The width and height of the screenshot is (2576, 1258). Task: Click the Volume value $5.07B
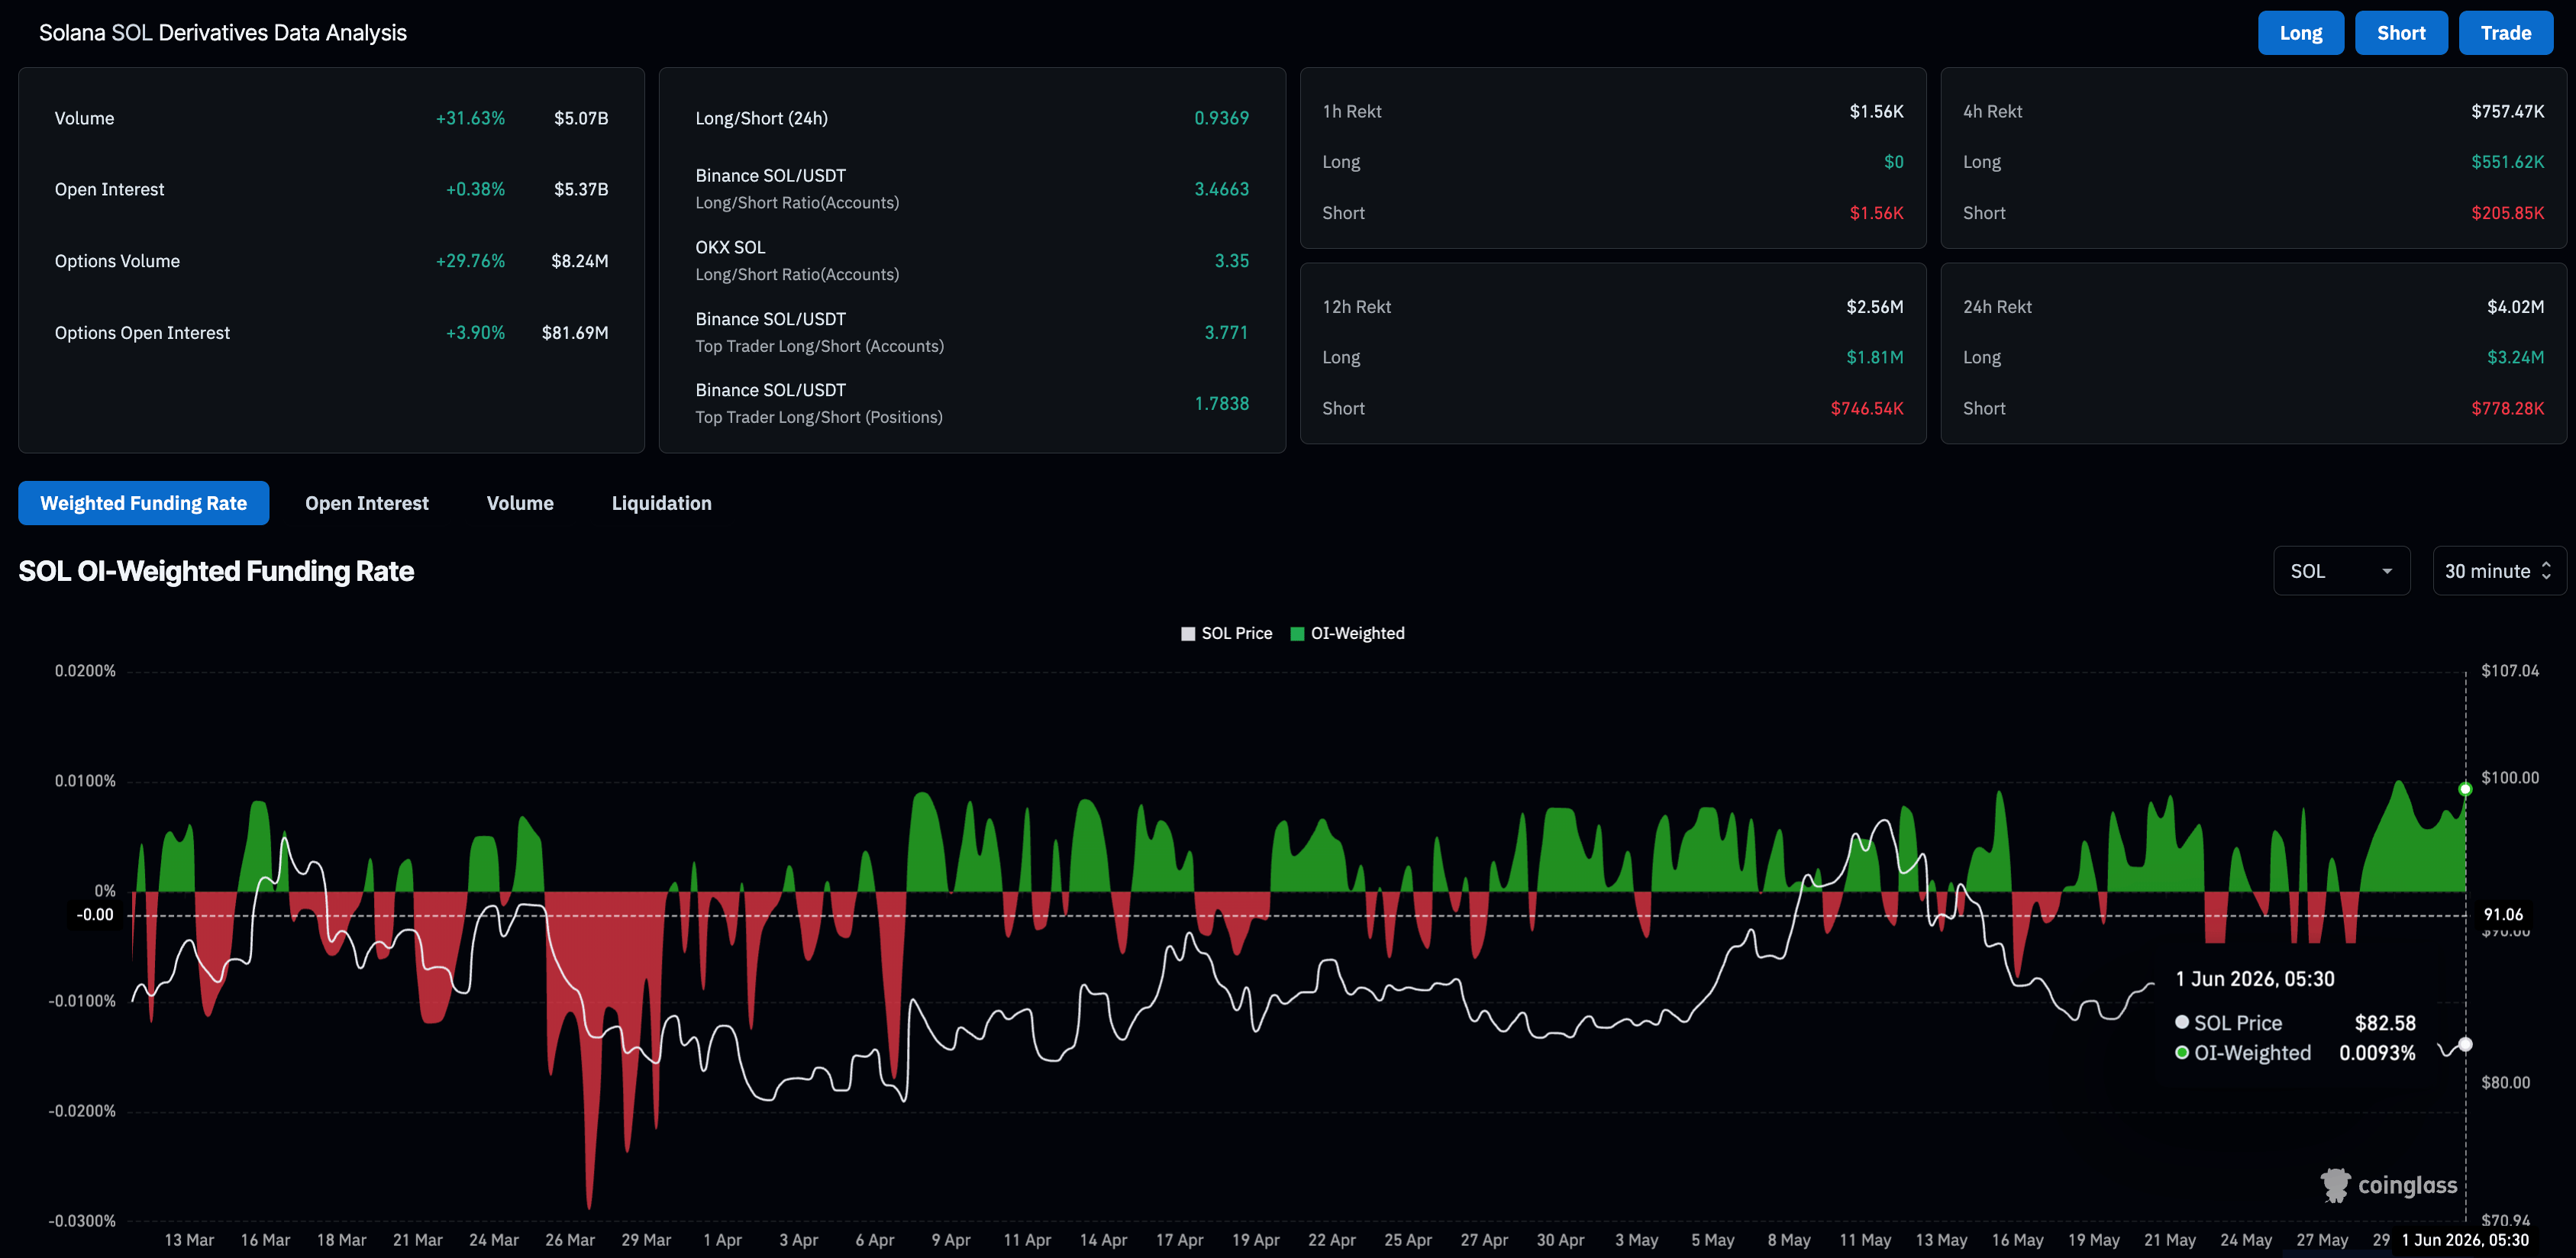pyautogui.click(x=581, y=118)
